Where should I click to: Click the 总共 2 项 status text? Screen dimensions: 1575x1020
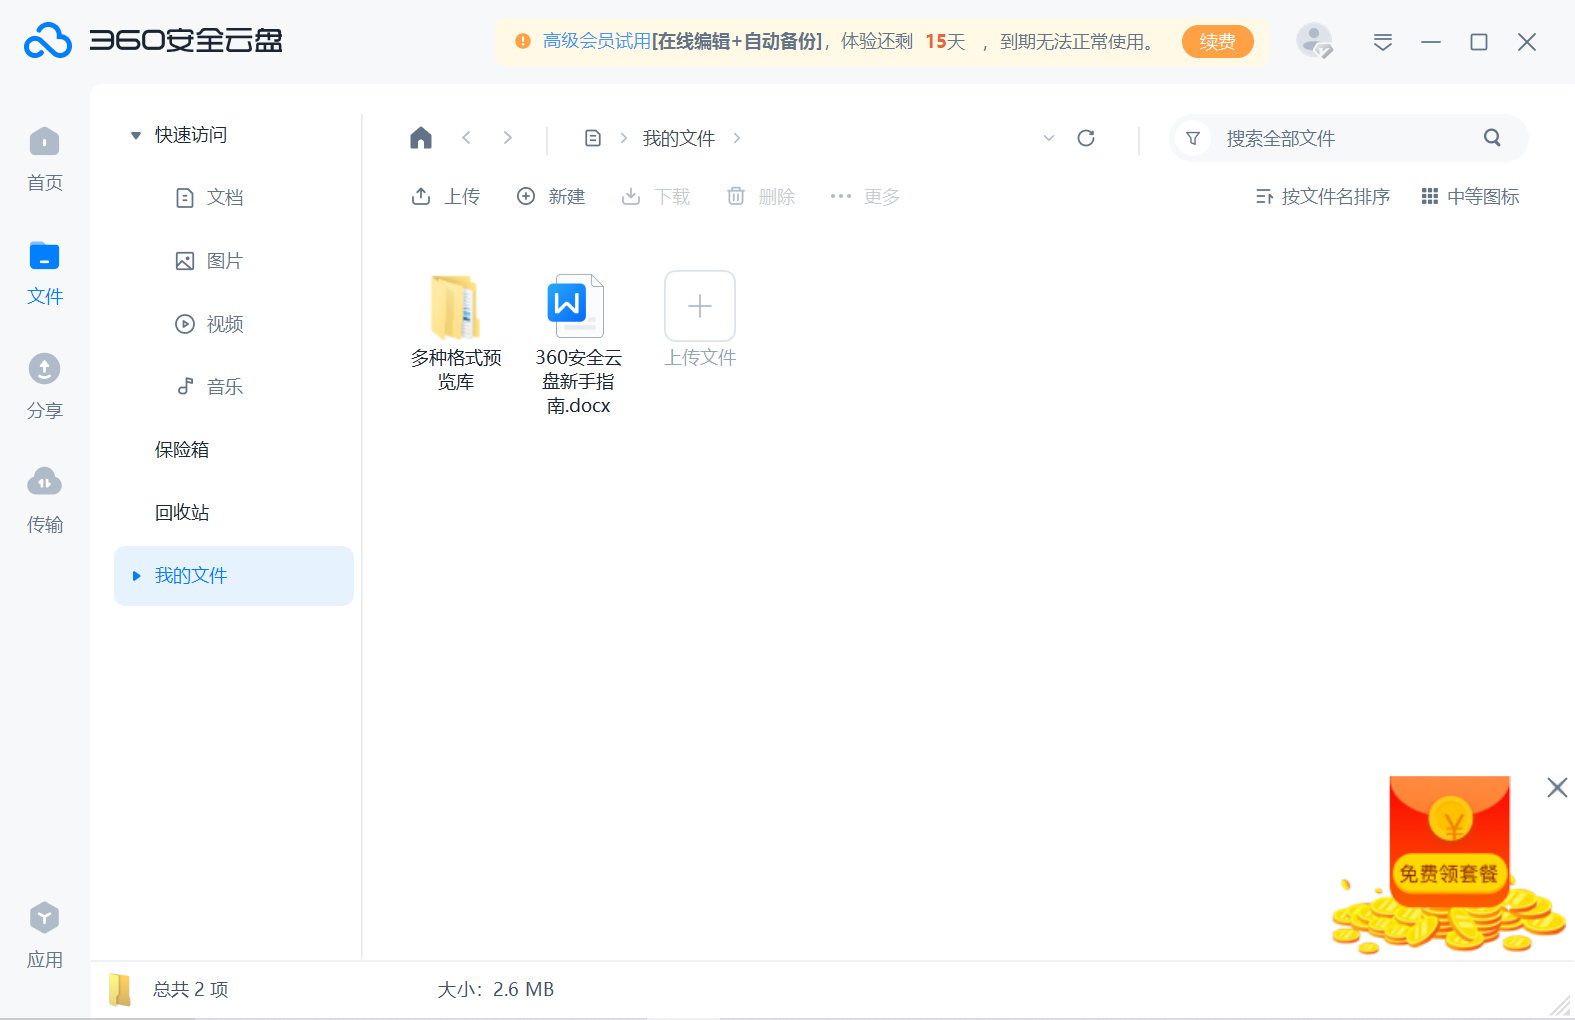[191, 990]
